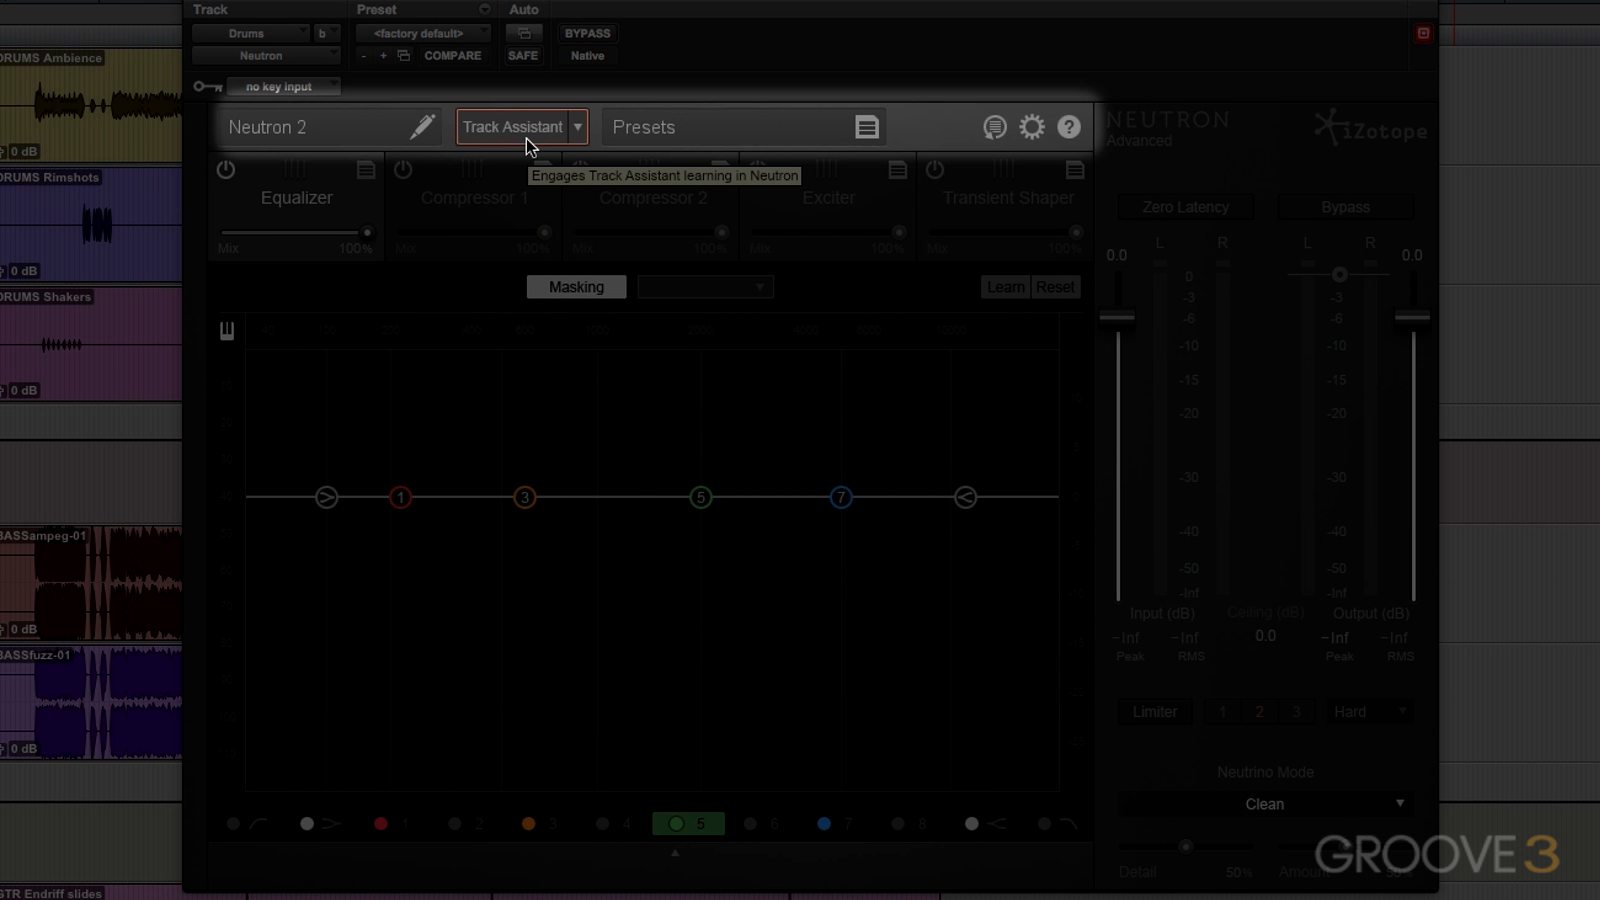The width and height of the screenshot is (1600, 900).
Task: Open the settings gear in Neutron
Action: pos(1031,127)
